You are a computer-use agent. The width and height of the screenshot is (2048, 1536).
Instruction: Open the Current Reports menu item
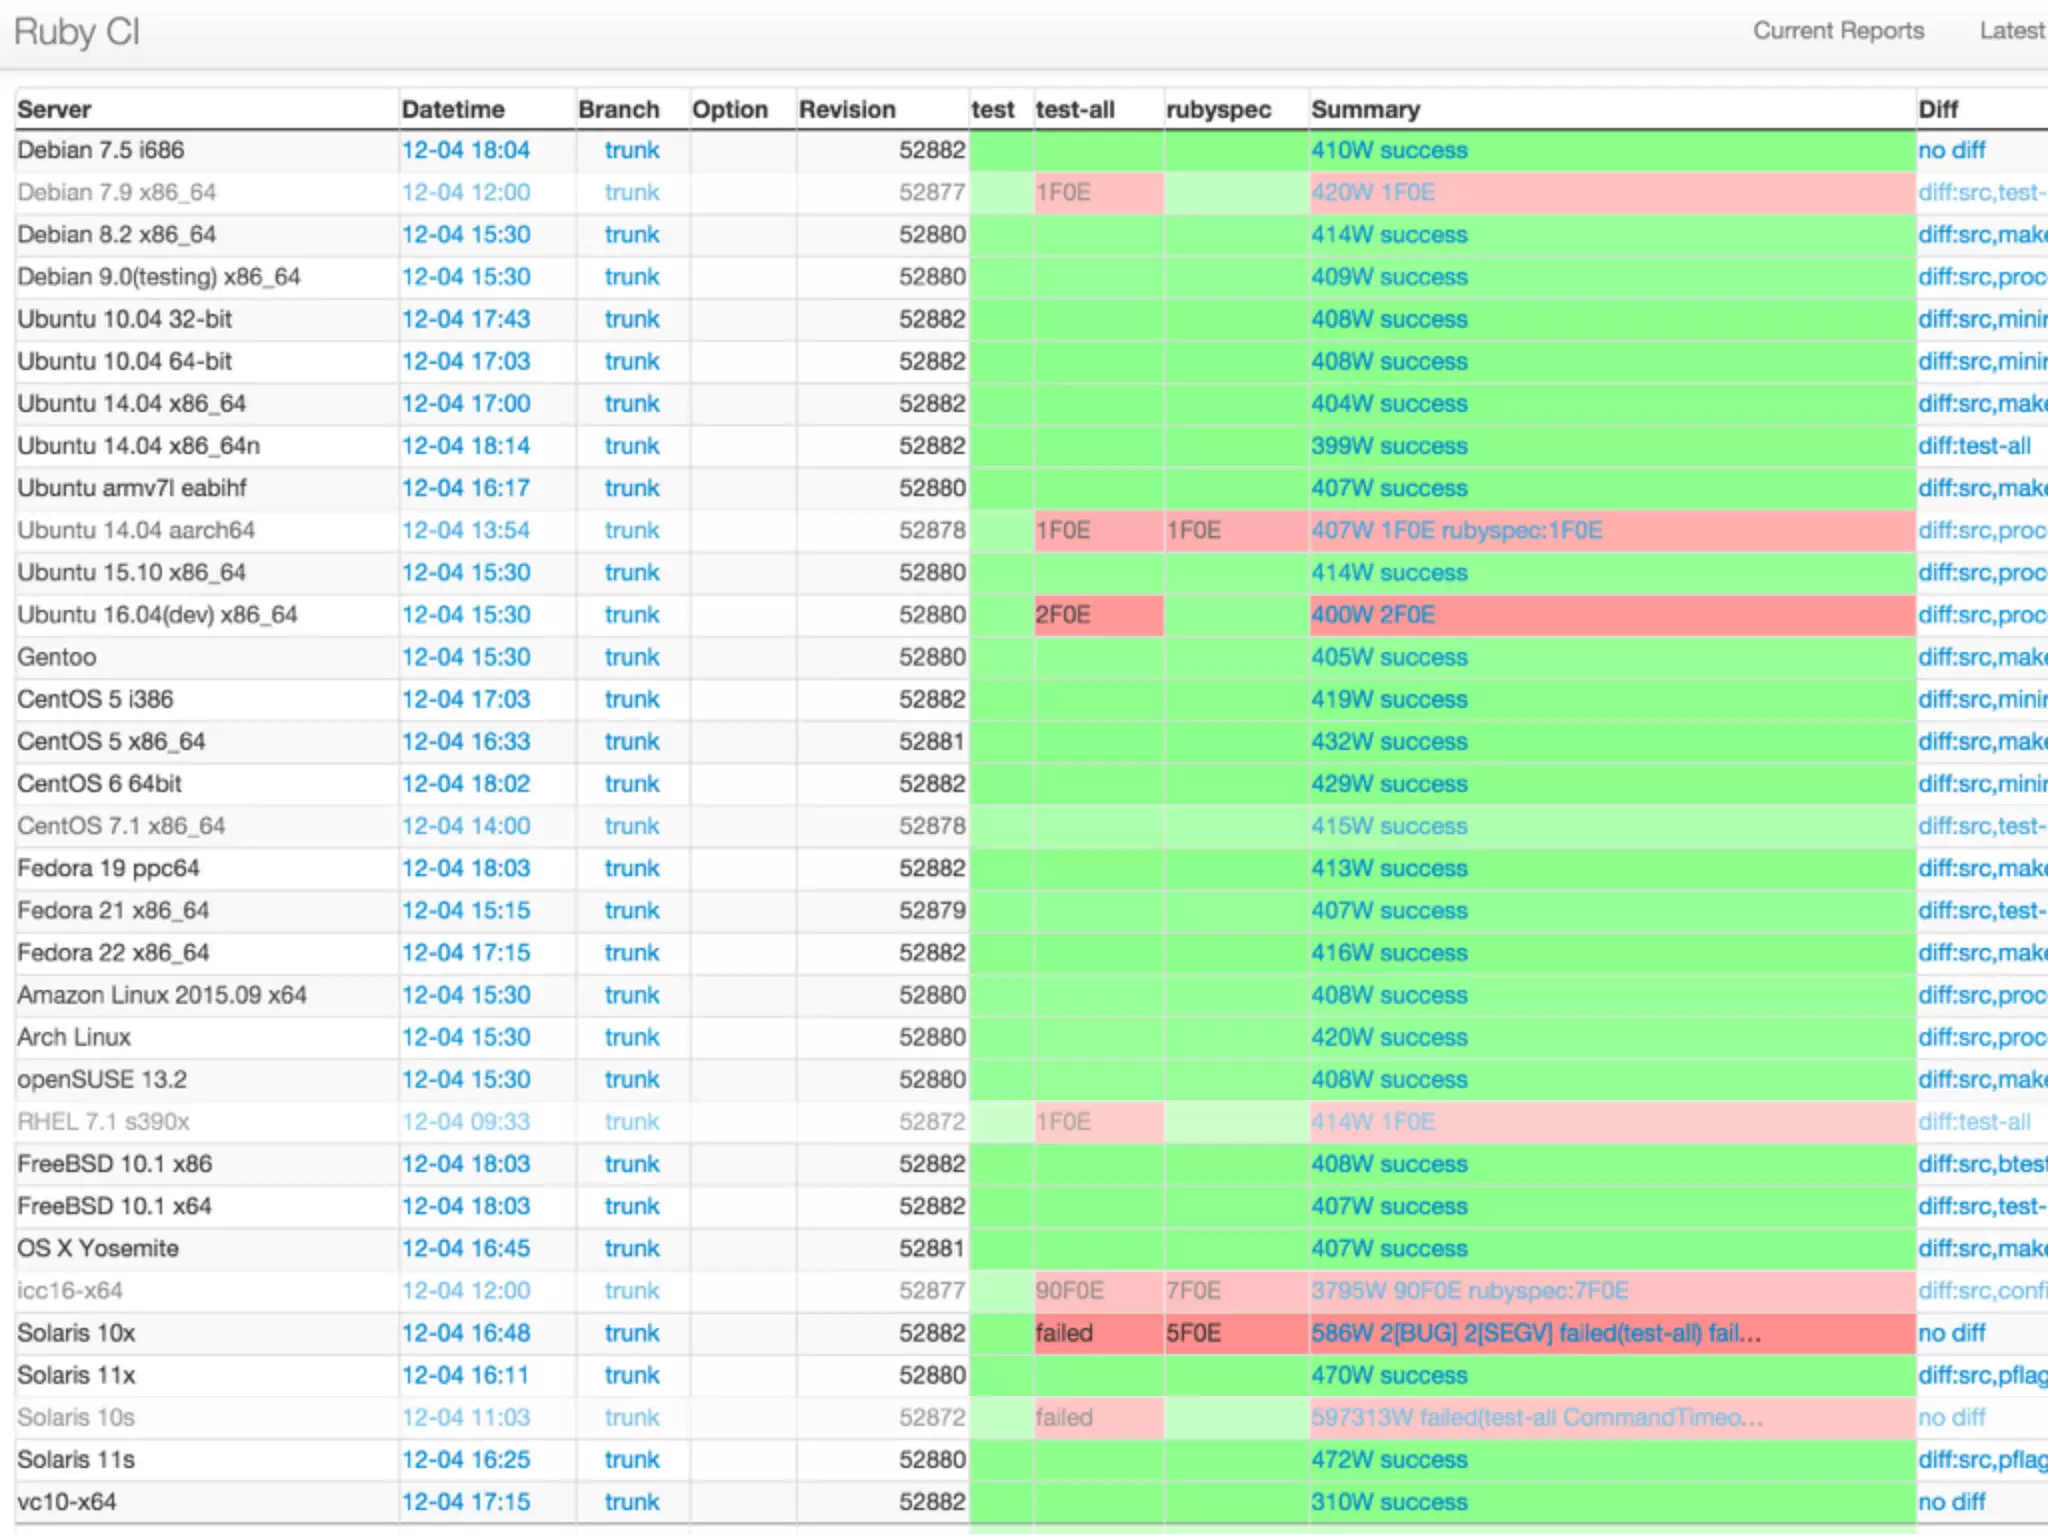[x=1838, y=31]
